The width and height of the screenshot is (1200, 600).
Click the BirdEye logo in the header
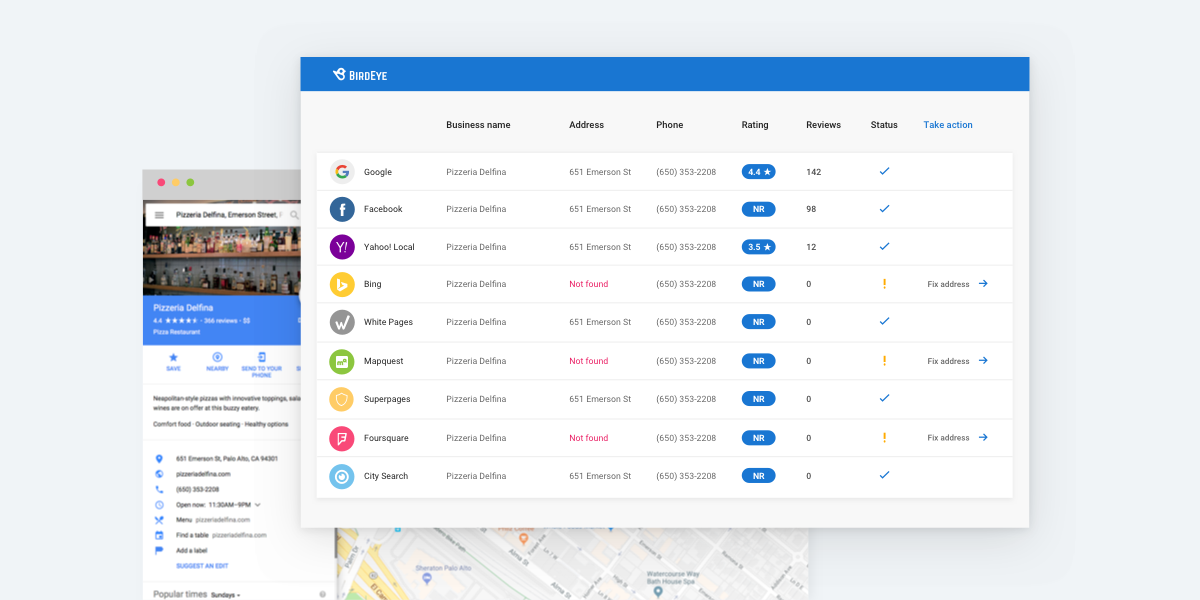360,74
